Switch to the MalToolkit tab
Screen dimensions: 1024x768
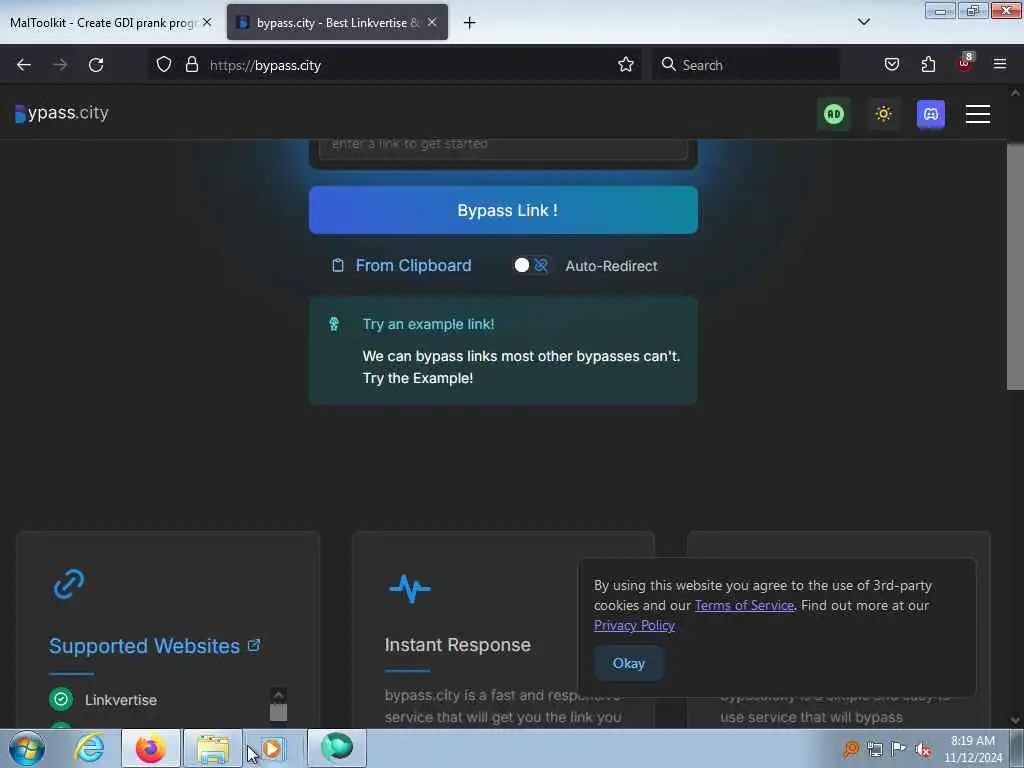click(103, 22)
